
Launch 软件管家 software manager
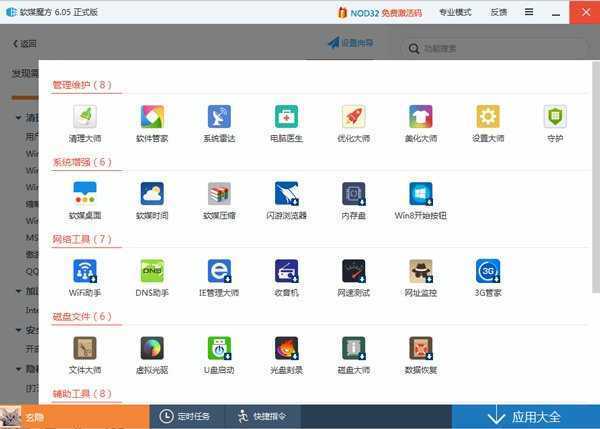point(152,116)
